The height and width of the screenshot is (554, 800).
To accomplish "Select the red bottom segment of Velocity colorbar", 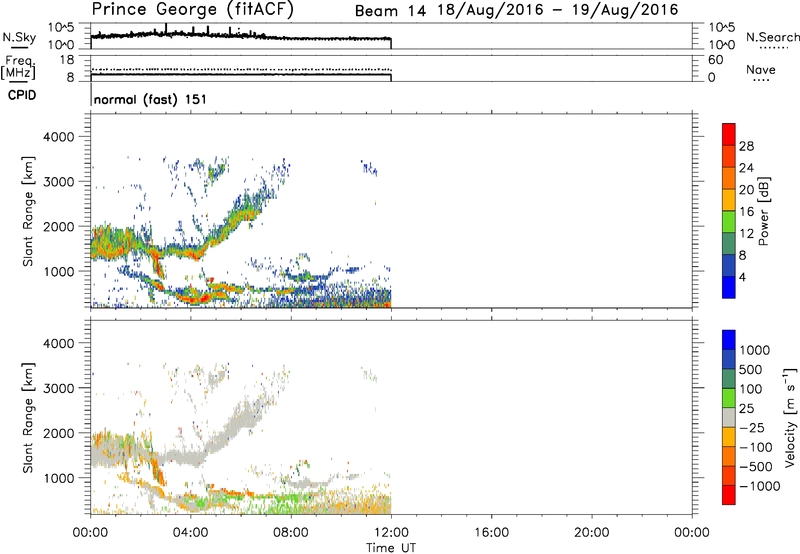I will coord(729,495).
